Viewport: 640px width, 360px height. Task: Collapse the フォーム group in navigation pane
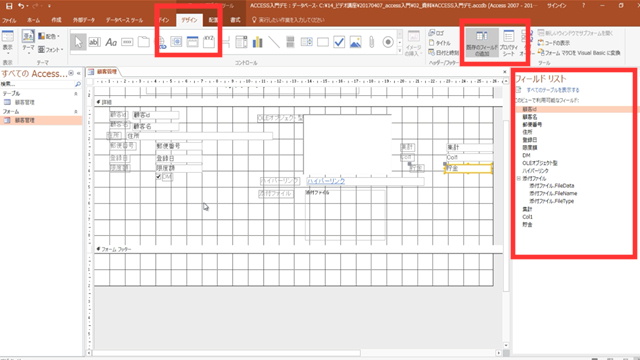point(76,112)
